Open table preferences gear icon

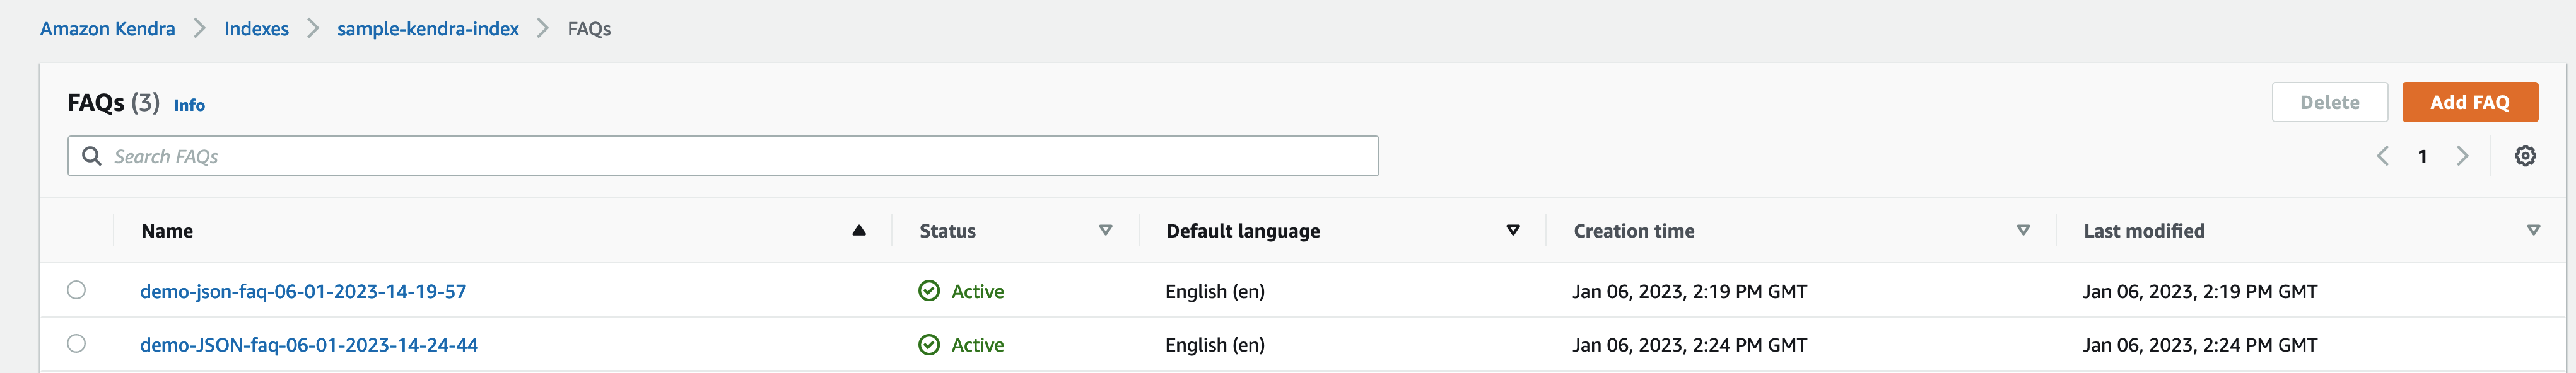point(2525,156)
